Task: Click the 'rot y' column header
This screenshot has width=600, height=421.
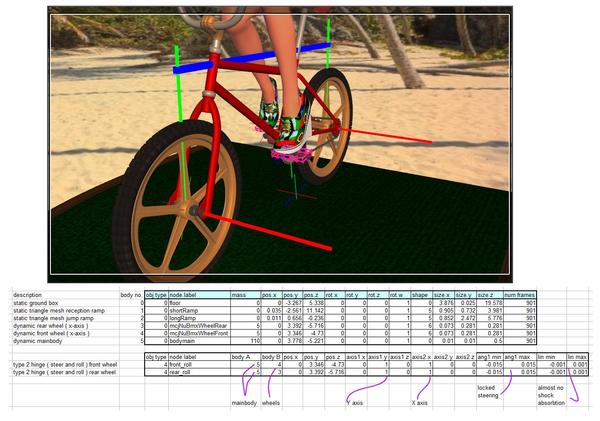Action: tap(356, 295)
